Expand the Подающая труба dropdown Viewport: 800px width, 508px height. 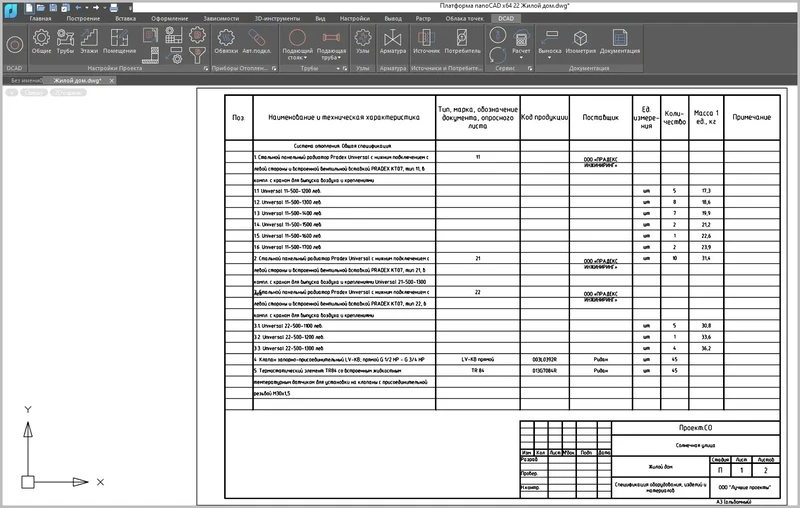[x=331, y=58]
